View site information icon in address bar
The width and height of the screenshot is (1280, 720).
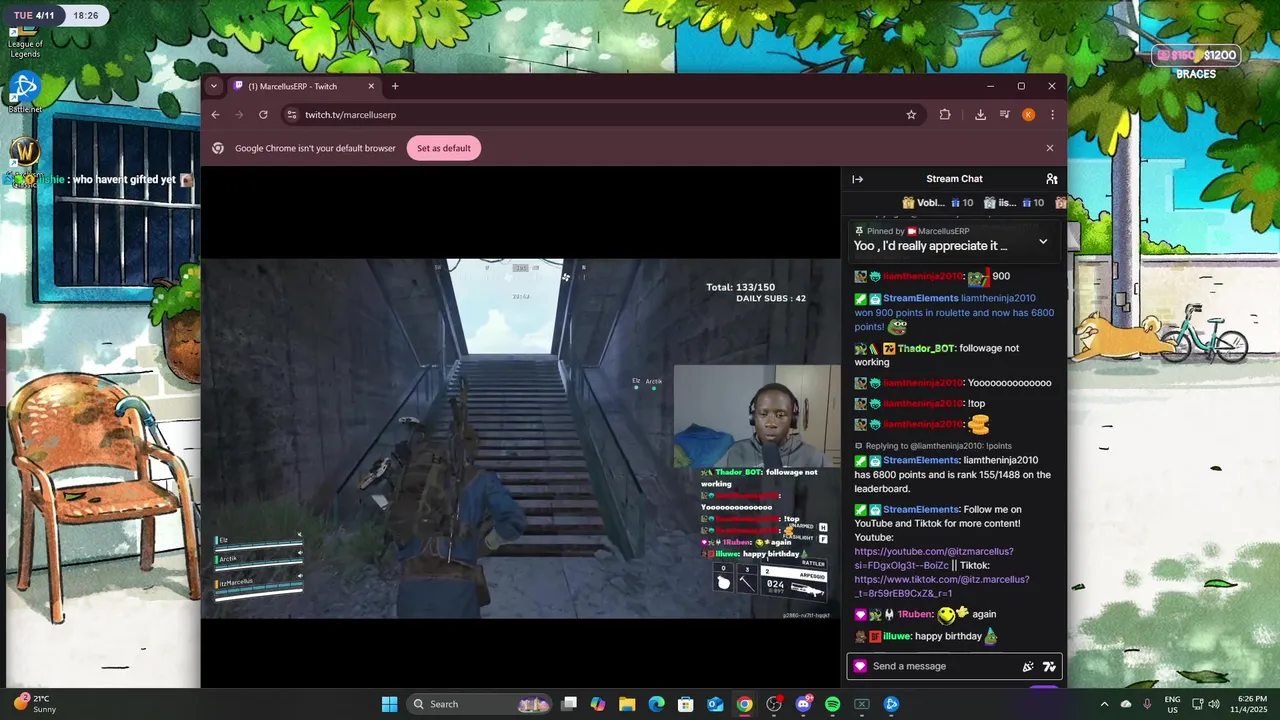tap(291, 115)
